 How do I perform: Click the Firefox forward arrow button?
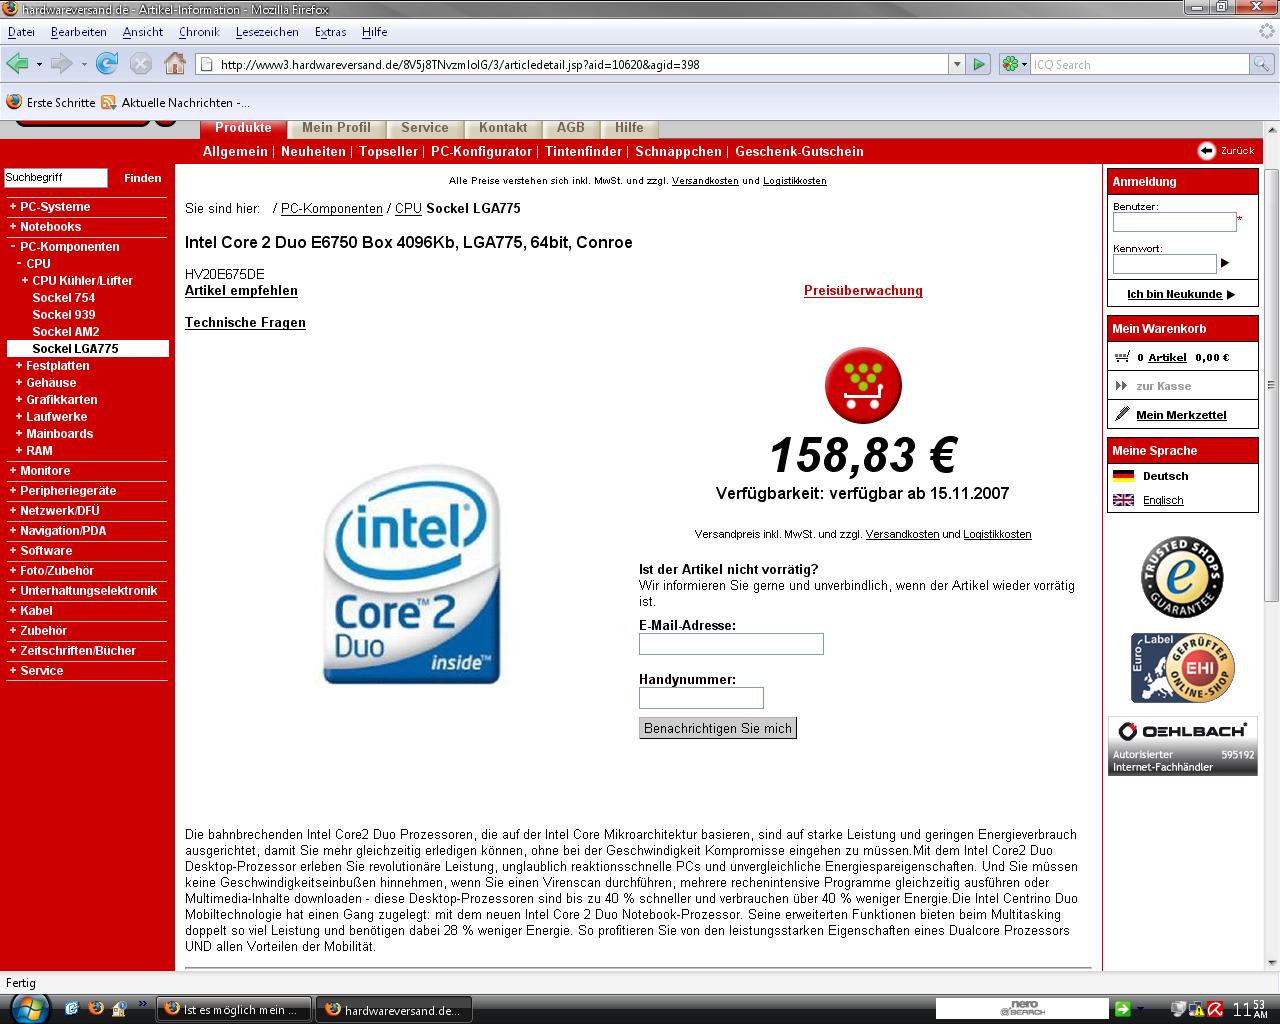tap(61, 64)
